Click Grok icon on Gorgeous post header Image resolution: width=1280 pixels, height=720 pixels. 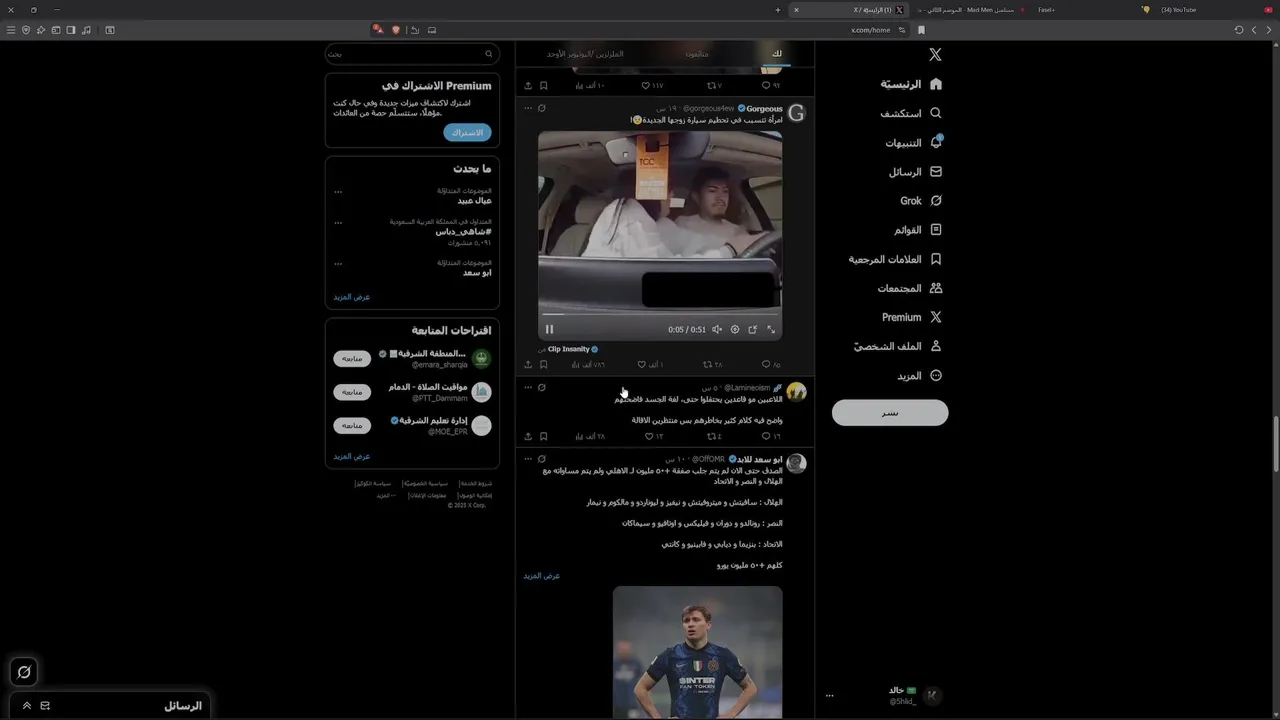(x=542, y=108)
